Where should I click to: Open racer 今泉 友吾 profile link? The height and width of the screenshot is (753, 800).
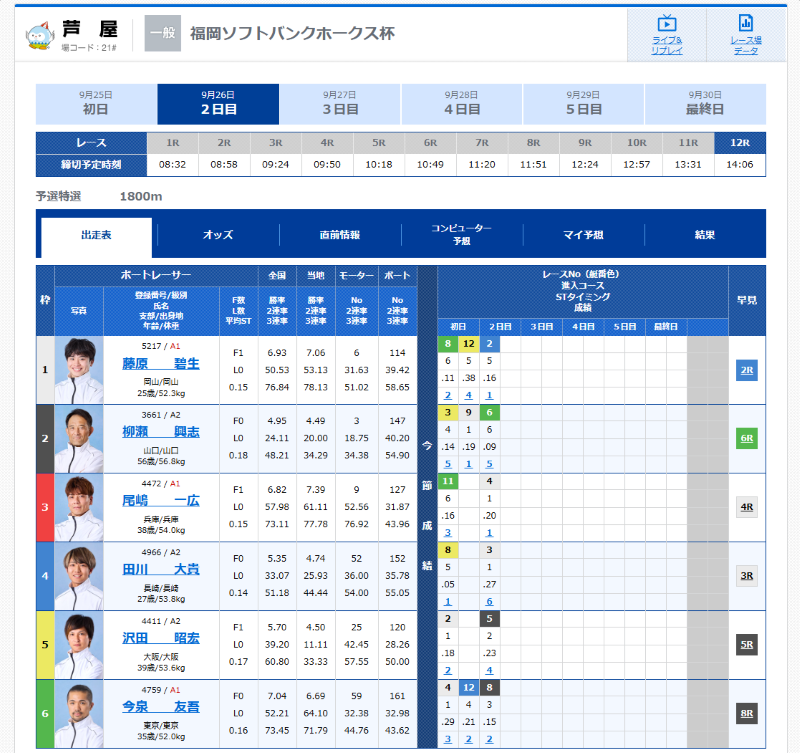click(x=160, y=707)
